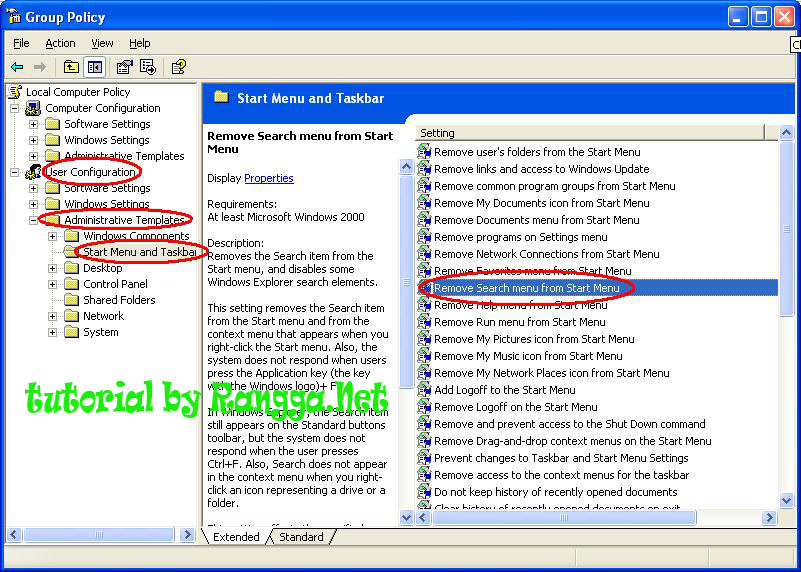Click the Export List toolbar icon
The width and height of the screenshot is (801, 572).
(x=148, y=67)
